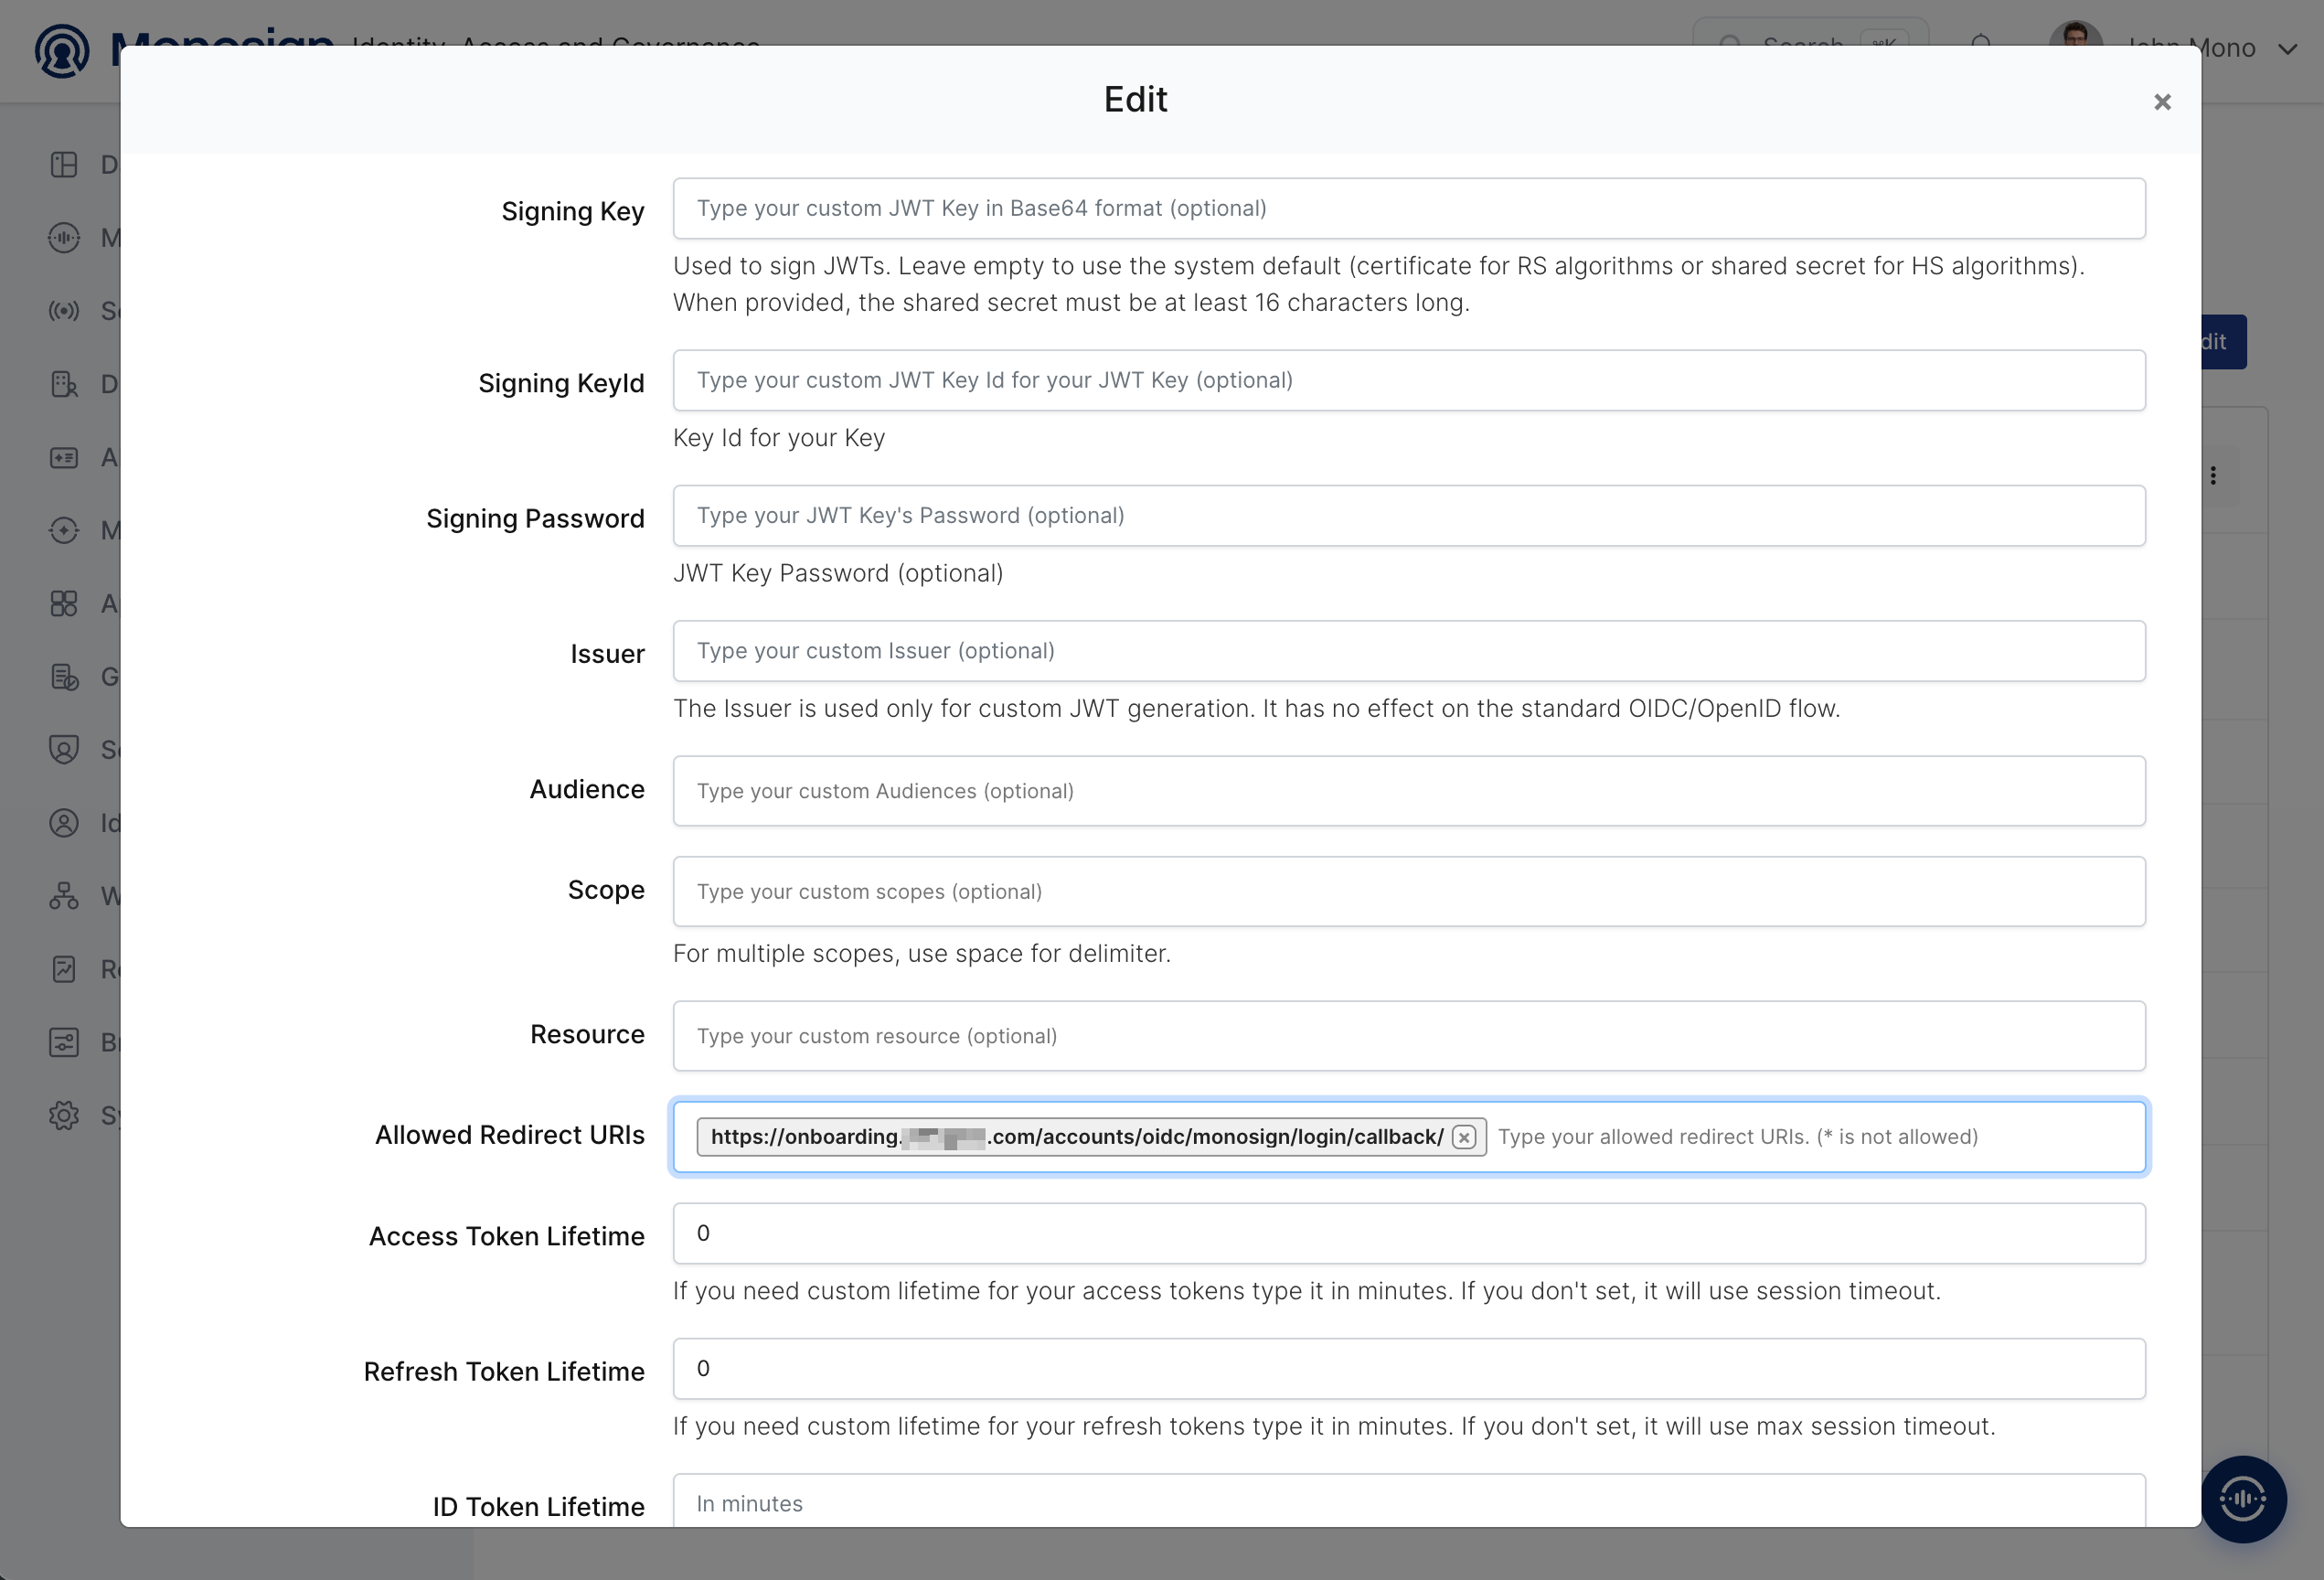Focus the Issuer input field
This screenshot has width=2324, height=1580.
[x=1408, y=651]
